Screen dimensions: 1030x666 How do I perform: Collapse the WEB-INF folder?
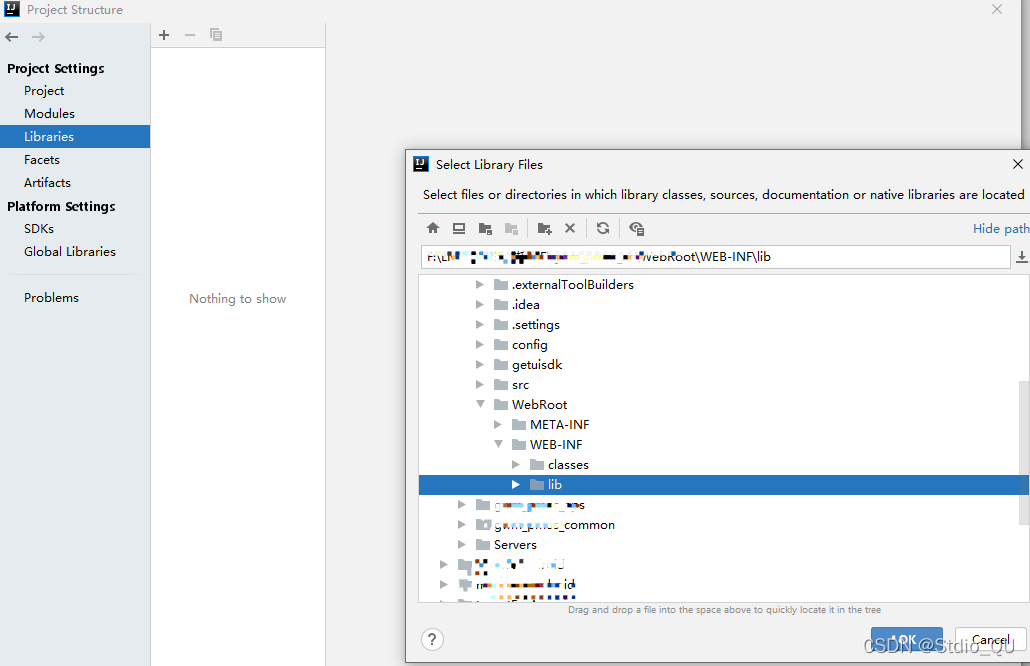click(x=499, y=444)
